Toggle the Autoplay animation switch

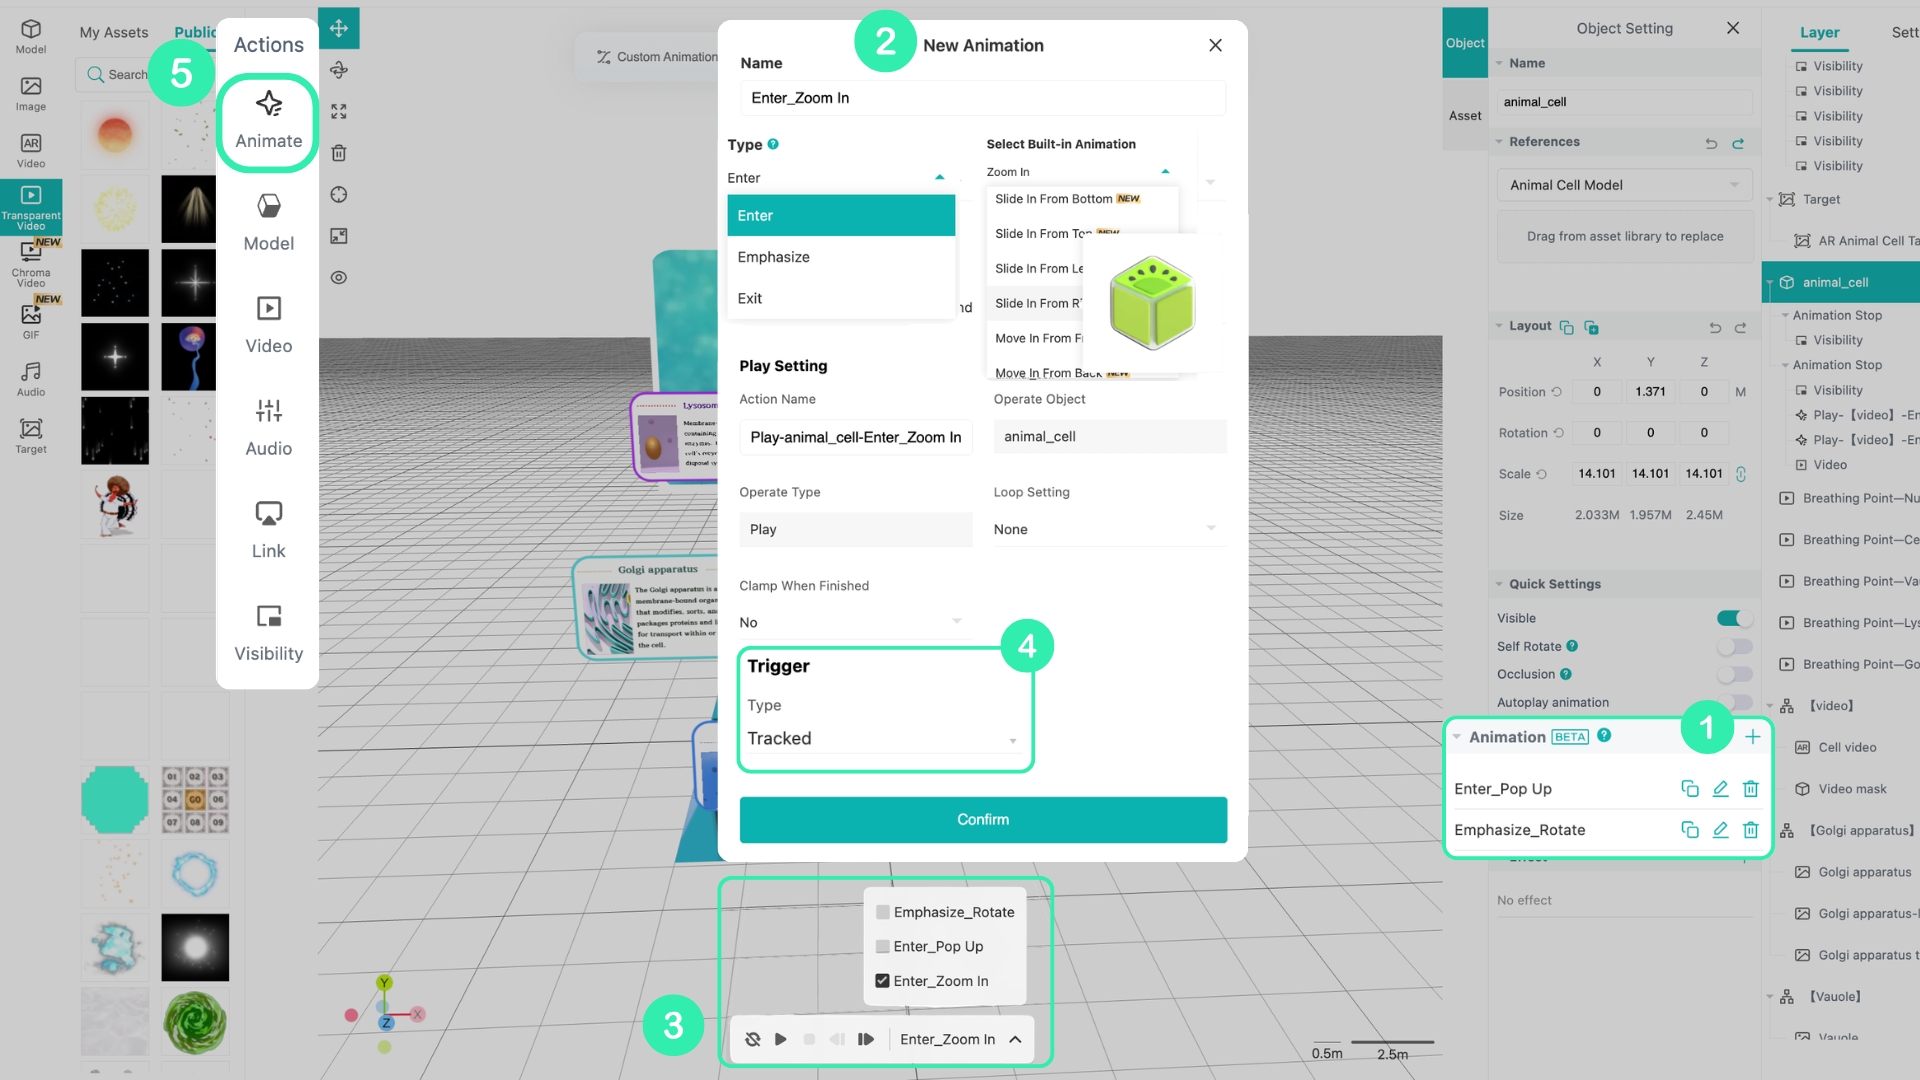[x=1734, y=702]
